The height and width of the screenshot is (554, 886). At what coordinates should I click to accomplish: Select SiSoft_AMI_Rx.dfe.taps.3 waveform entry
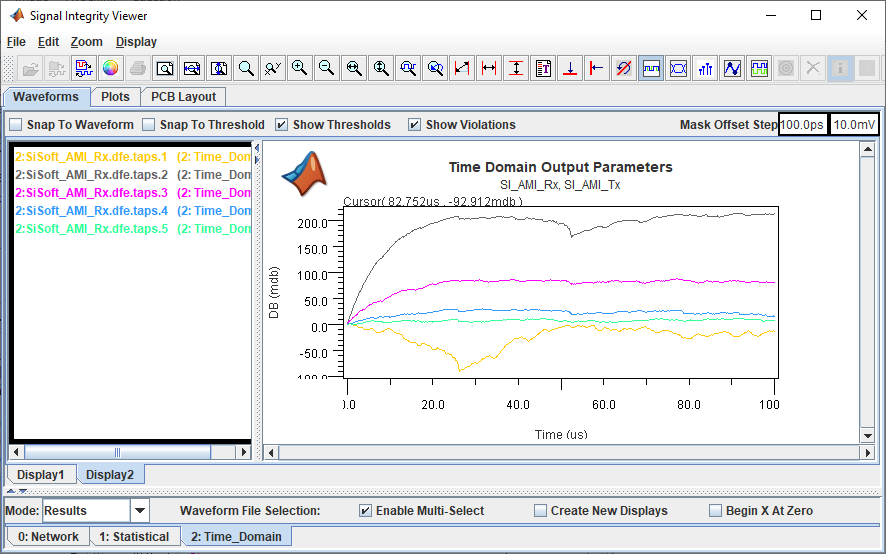pos(91,193)
